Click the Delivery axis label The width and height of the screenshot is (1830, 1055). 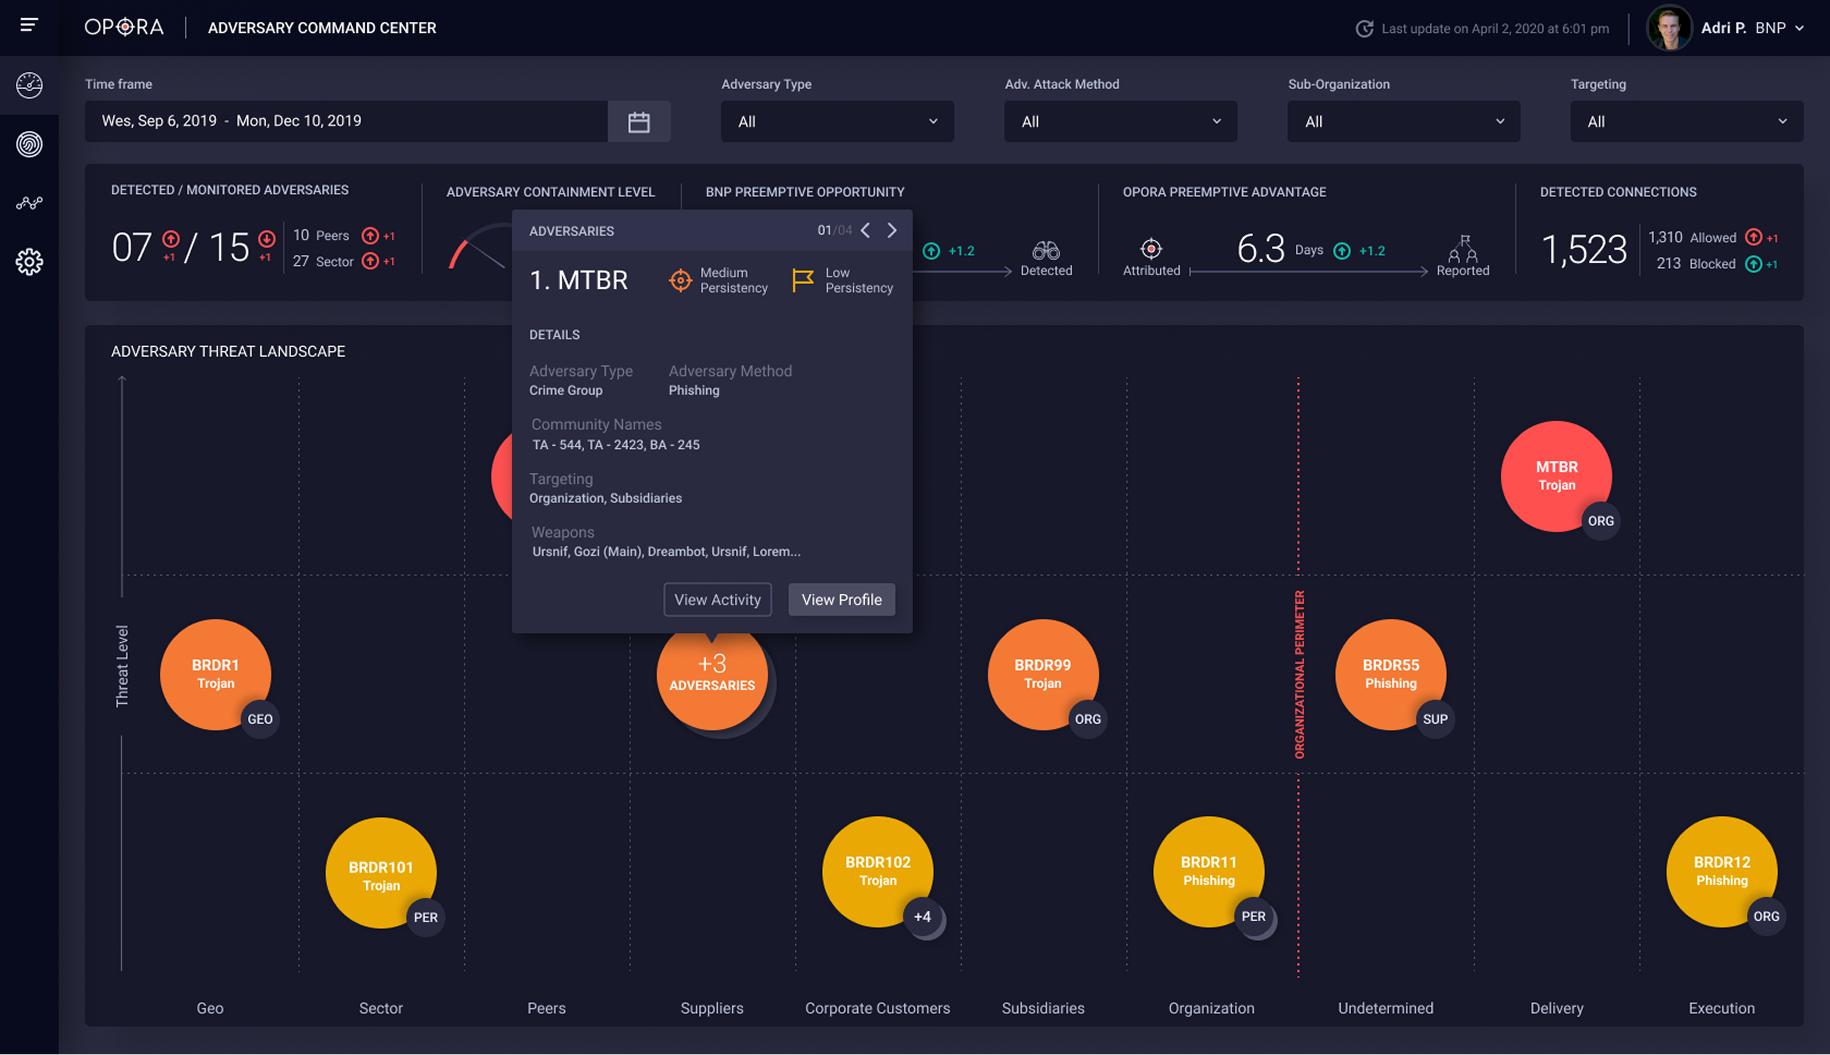point(1557,1008)
